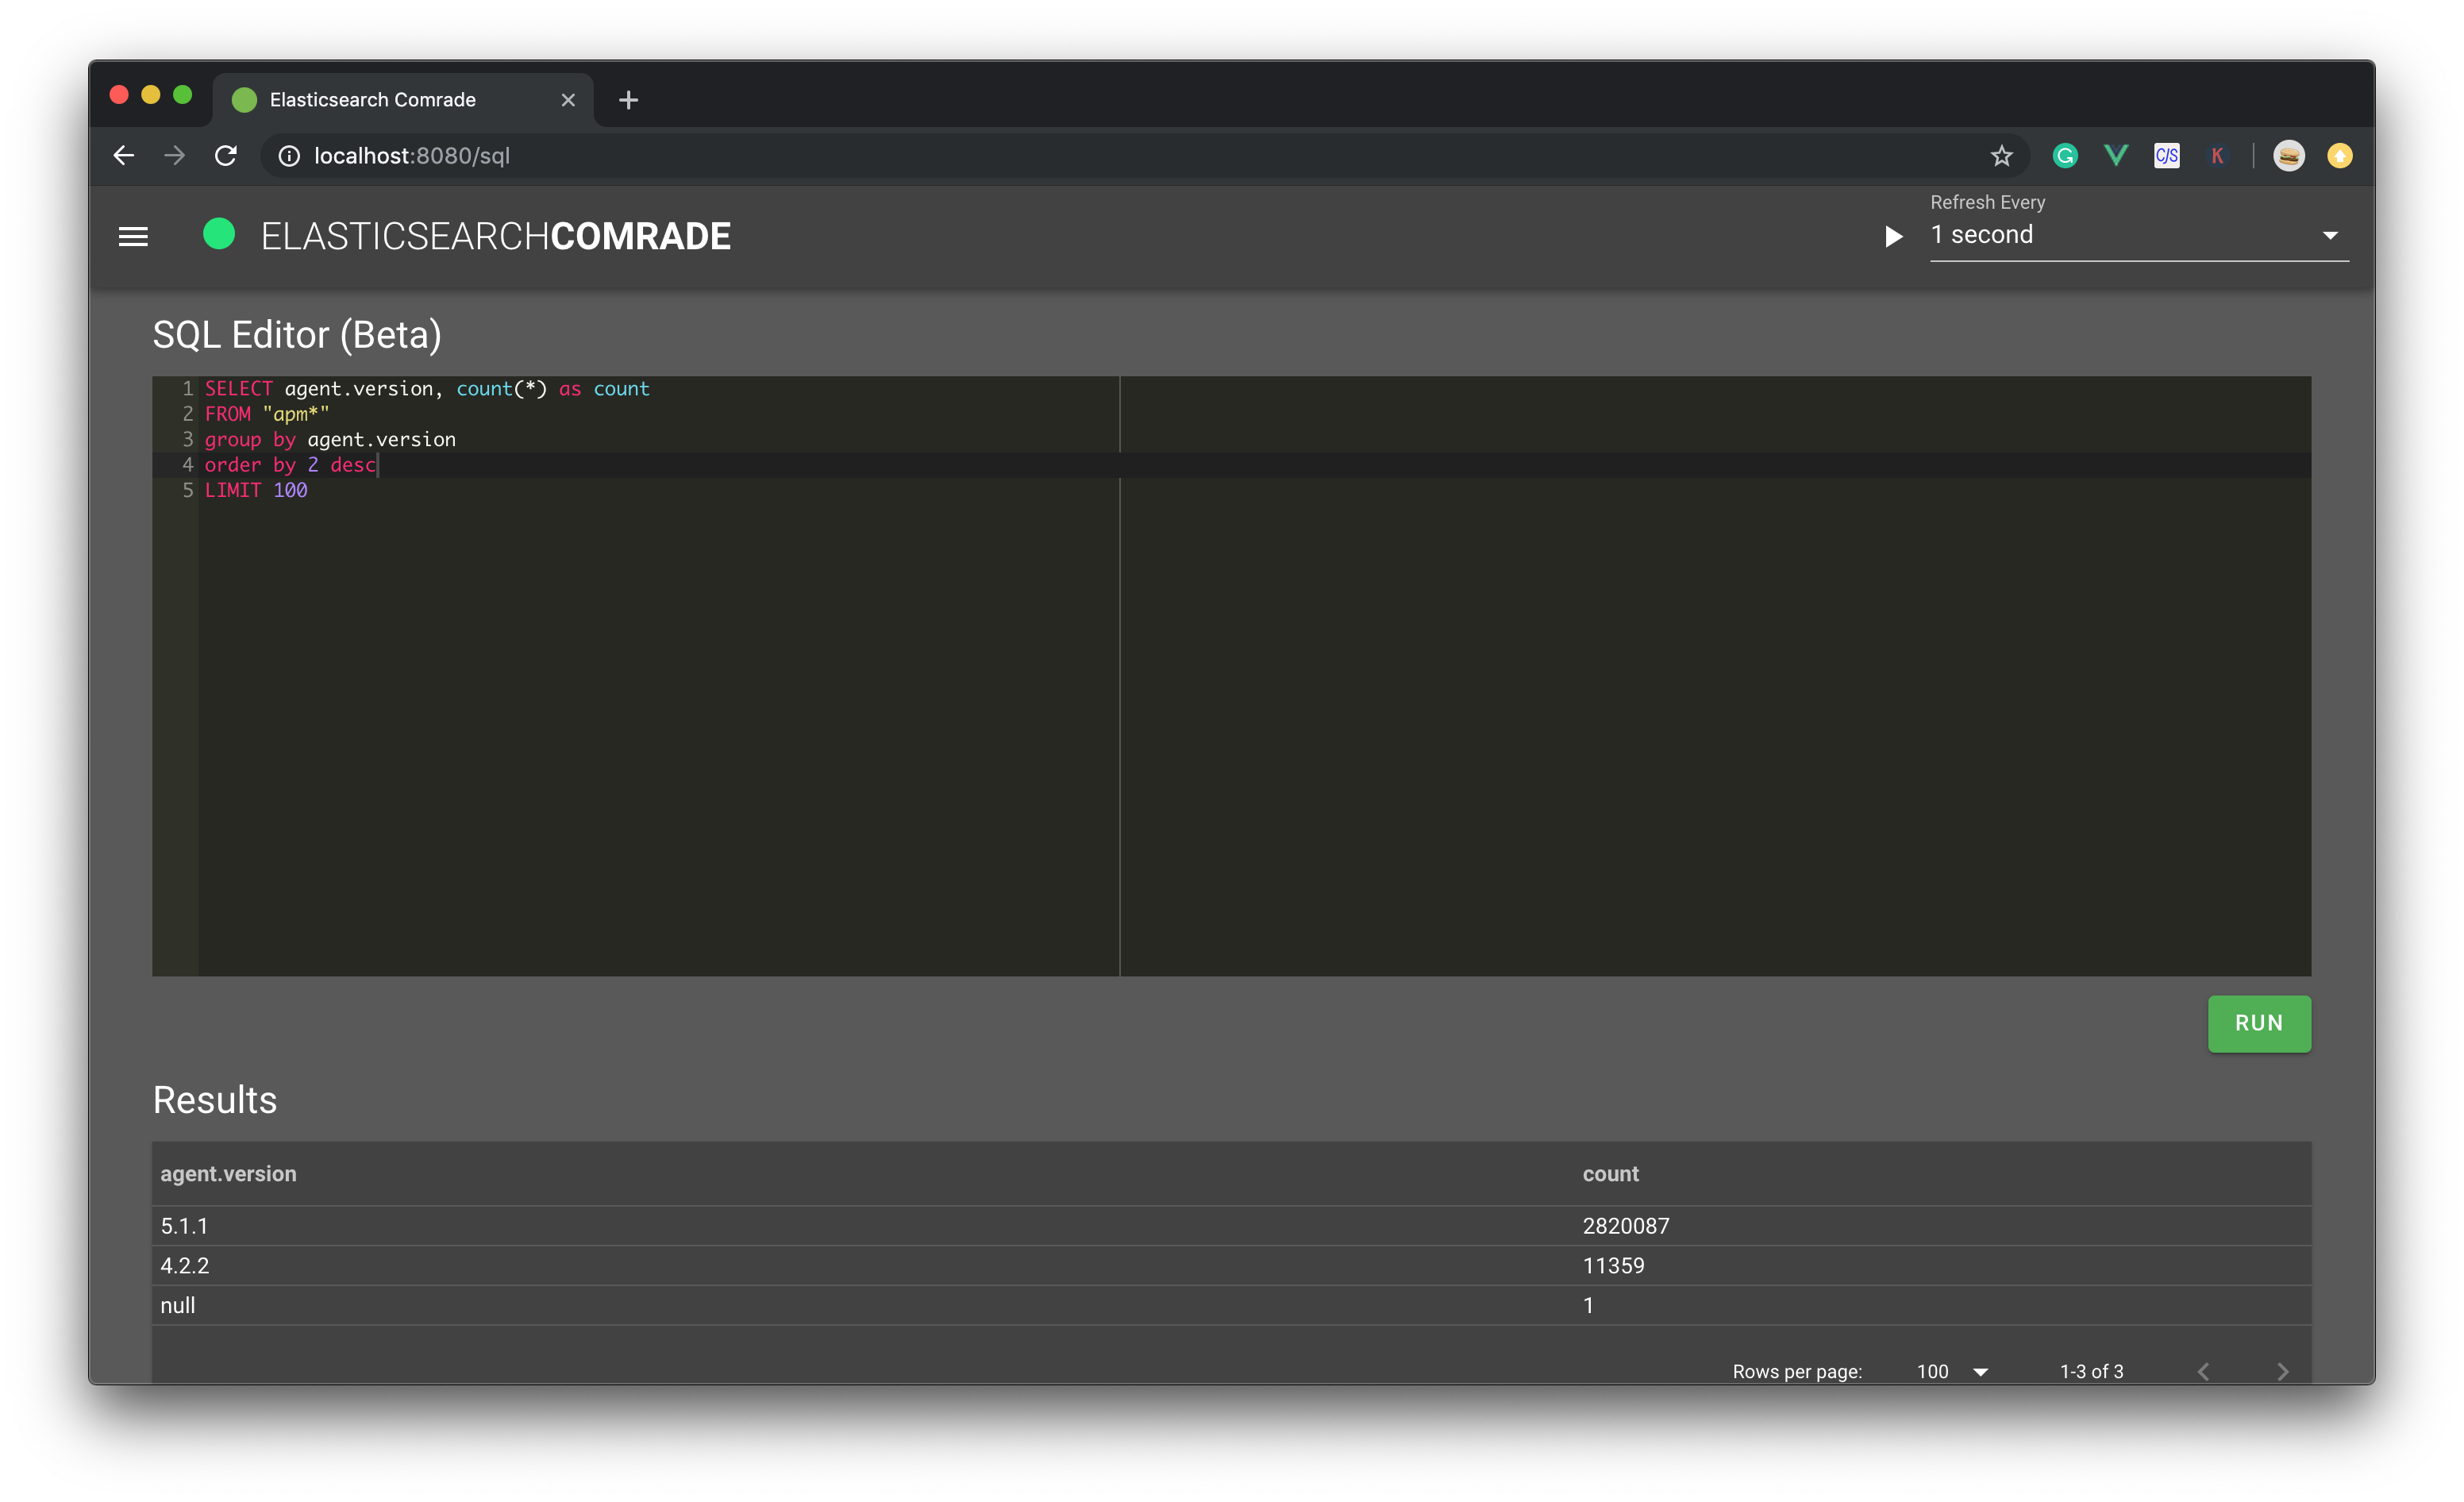Click the C/S browser extension icon
This screenshot has height=1502, width=2464.
coord(2167,156)
